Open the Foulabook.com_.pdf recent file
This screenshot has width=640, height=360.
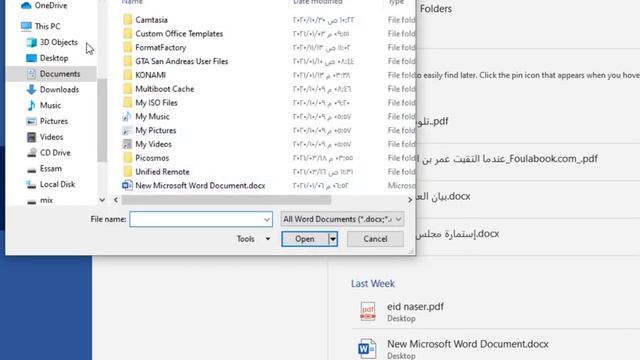click(x=508, y=159)
